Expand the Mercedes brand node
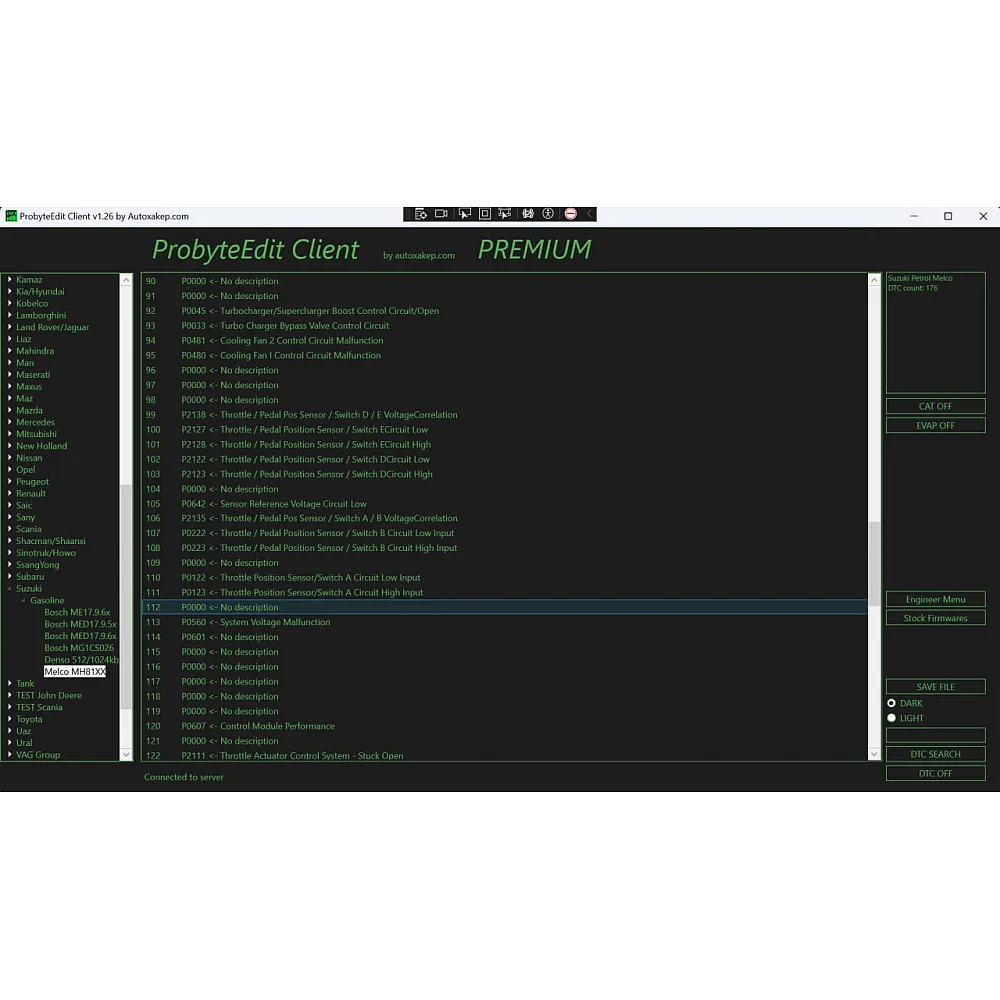 [x=10, y=422]
